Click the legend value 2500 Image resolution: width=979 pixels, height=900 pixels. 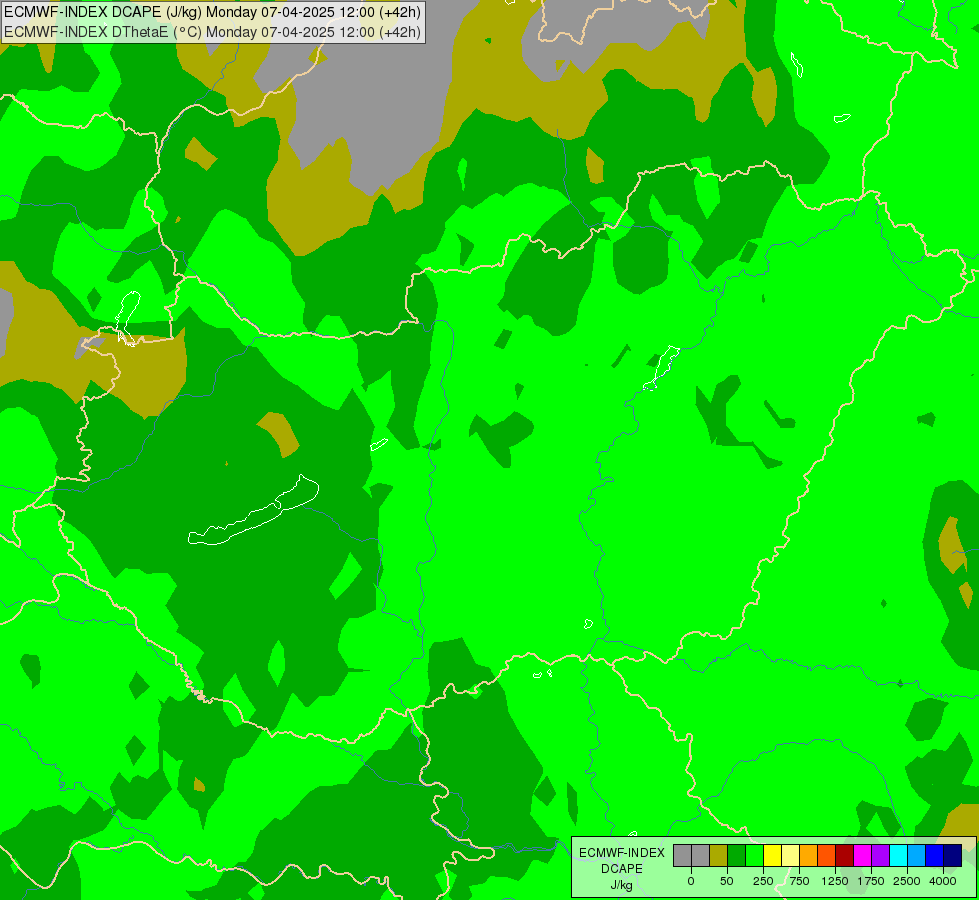point(907,881)
